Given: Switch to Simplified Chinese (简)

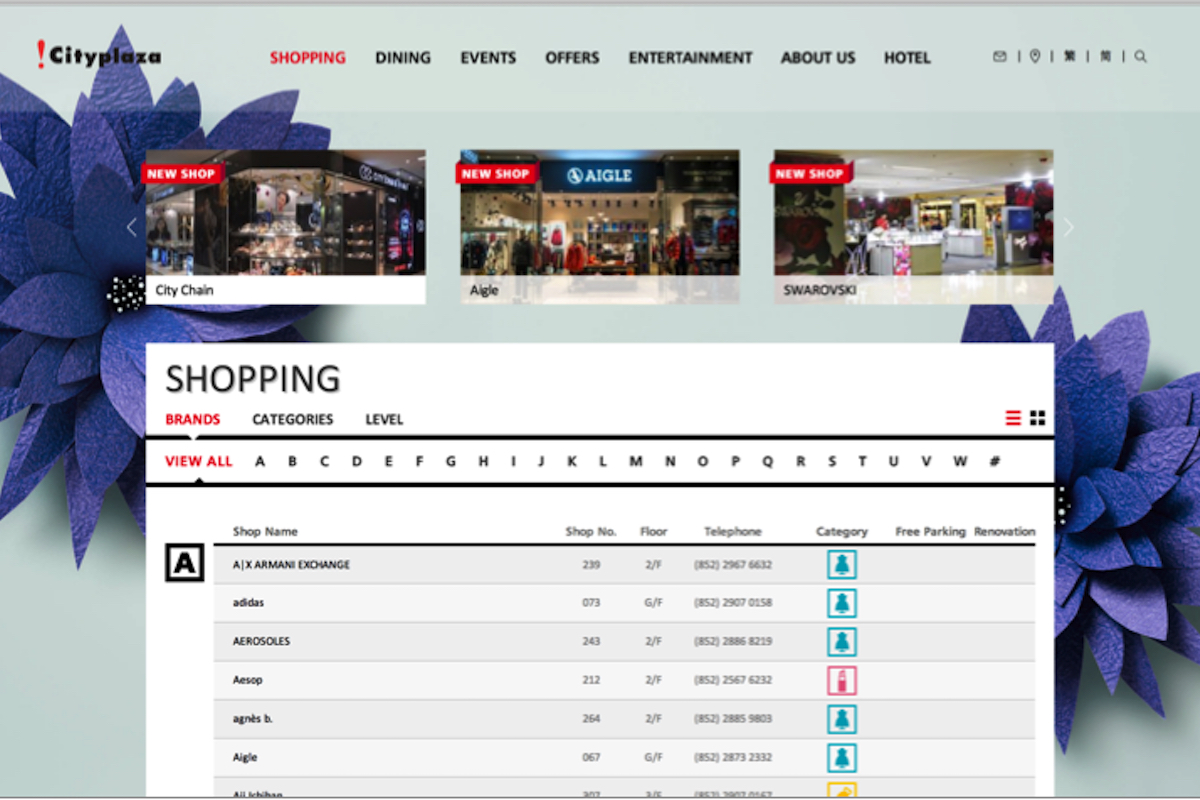Looking at the screenshot, I should pos(1105,57).
